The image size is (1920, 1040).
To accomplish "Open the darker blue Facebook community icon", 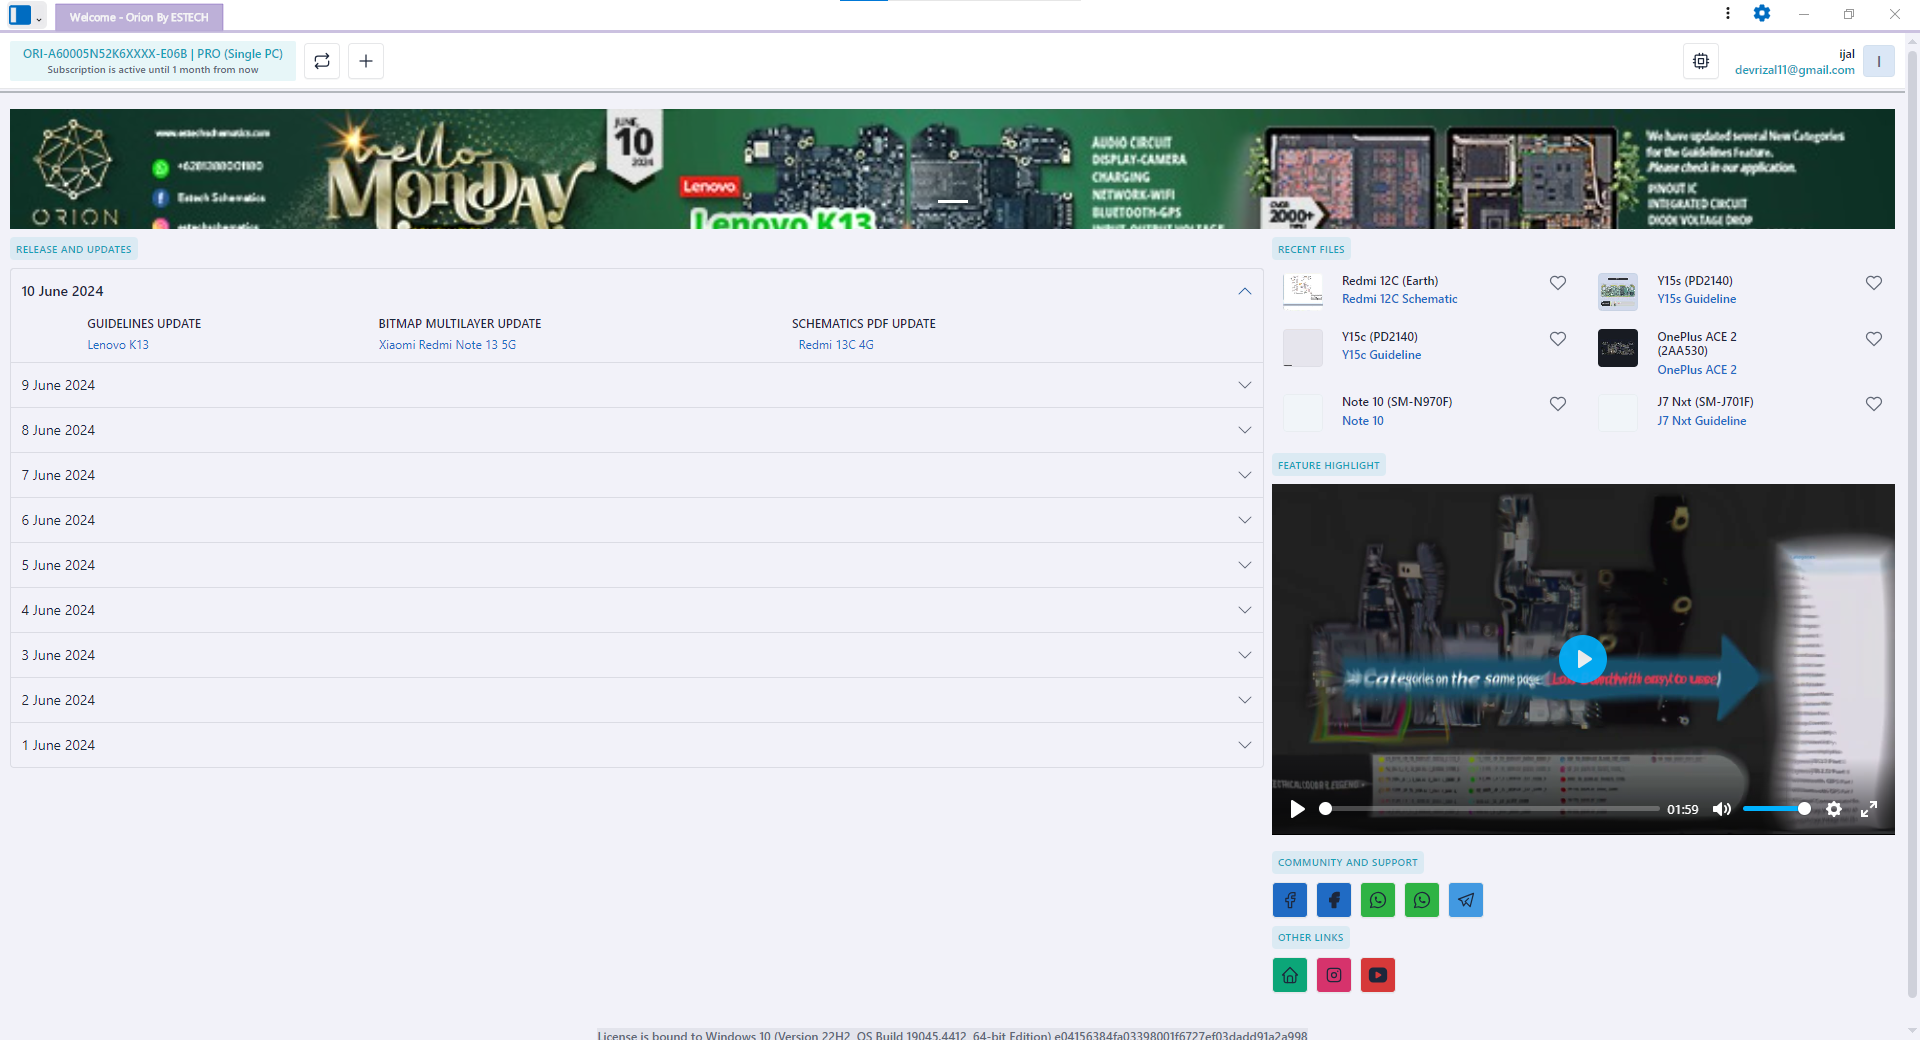I will point(1334,900).
